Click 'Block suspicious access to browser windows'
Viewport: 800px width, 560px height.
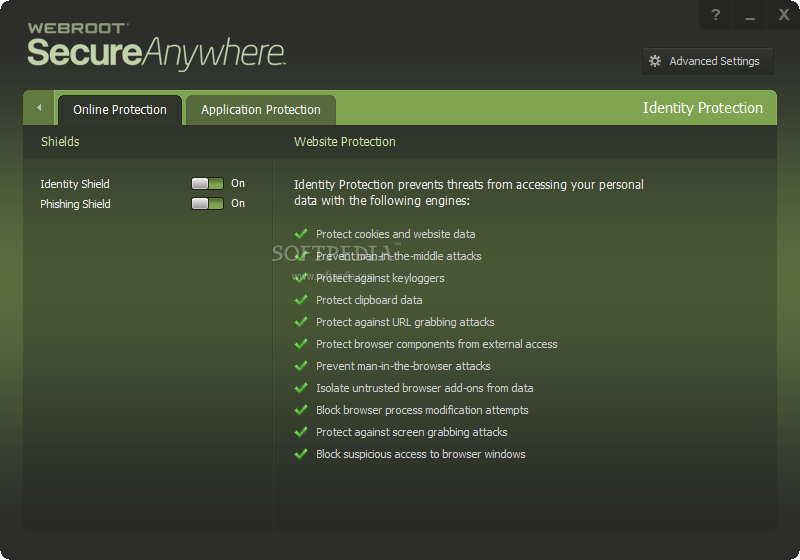click(420, 454)
